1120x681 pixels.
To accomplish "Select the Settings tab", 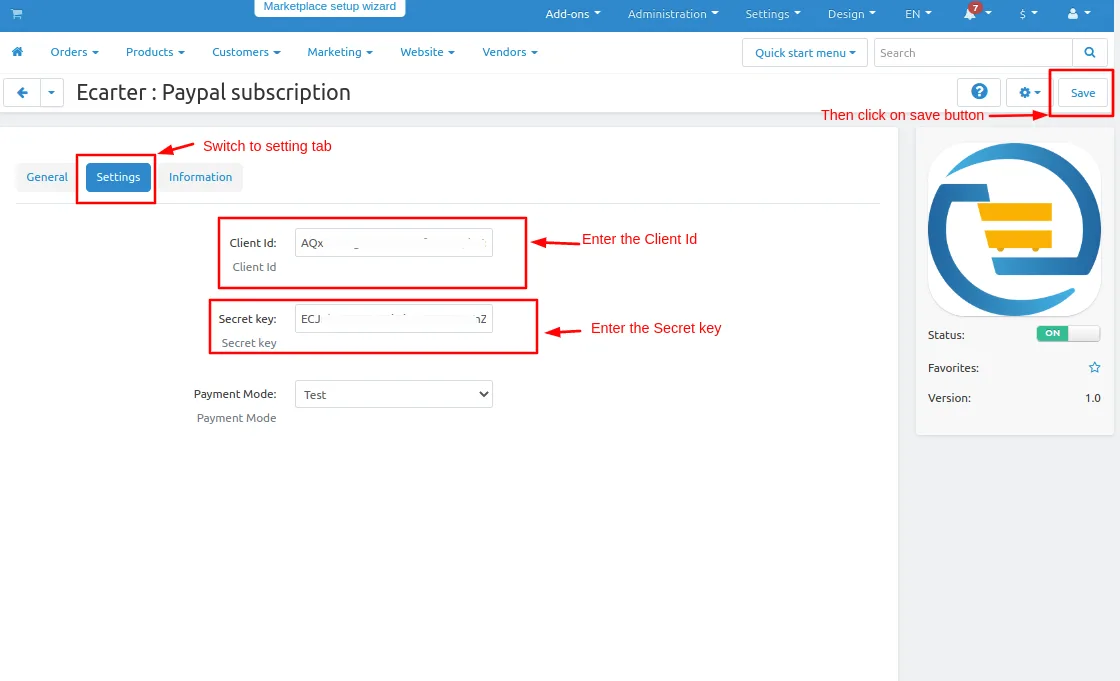I will [x=119, y=177].
